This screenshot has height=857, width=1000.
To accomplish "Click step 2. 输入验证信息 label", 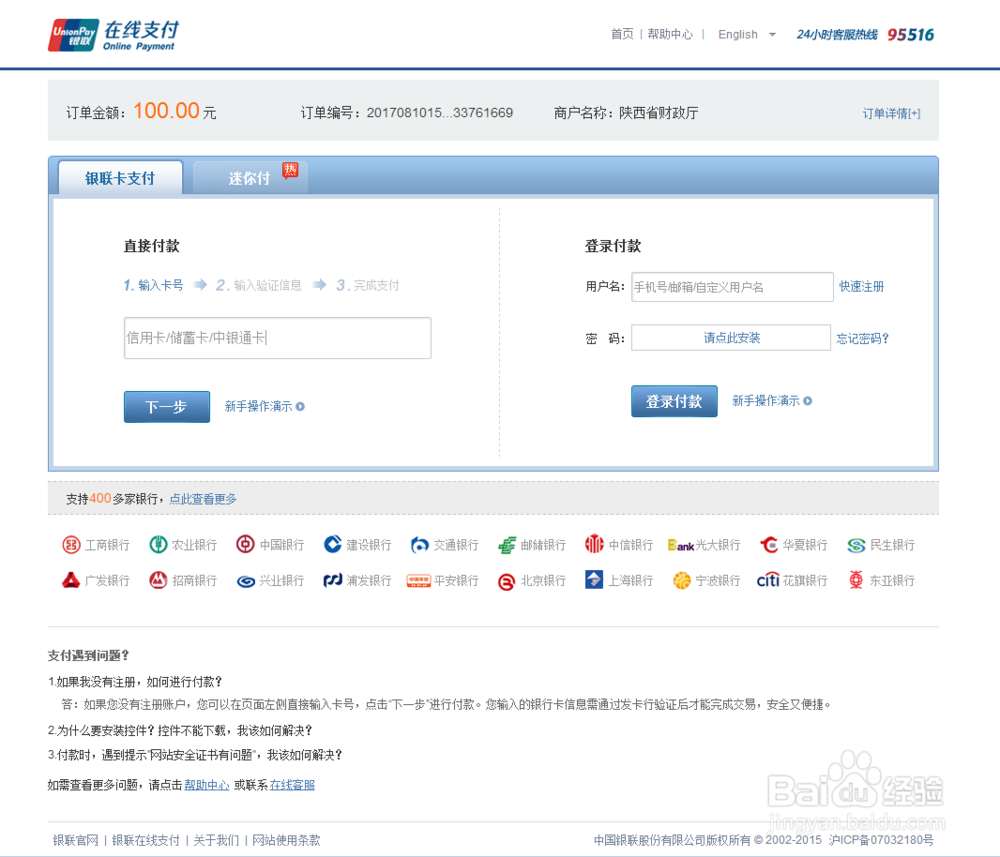I will coord(258,285).
